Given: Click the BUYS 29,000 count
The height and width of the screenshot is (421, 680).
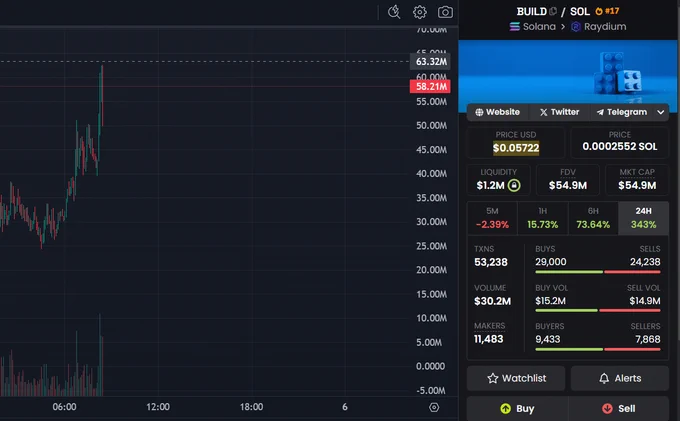Looking at the screenshot, I should pyautogui.click(x=551, y=262).
